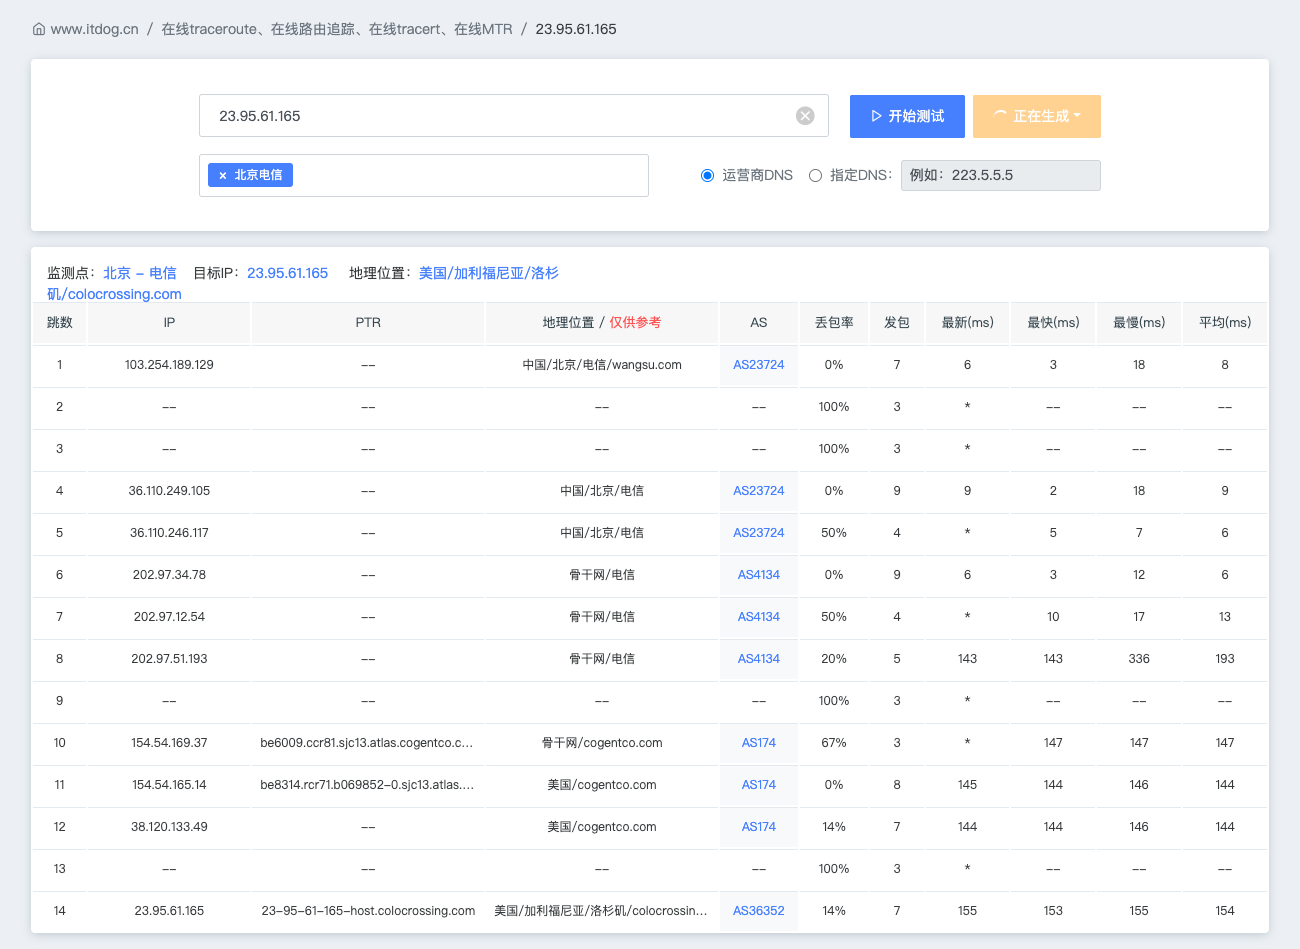Remove the 北京电信 tag via x
The height and width of the screenshot is (949, 1300).
click(x=222, y=175)
